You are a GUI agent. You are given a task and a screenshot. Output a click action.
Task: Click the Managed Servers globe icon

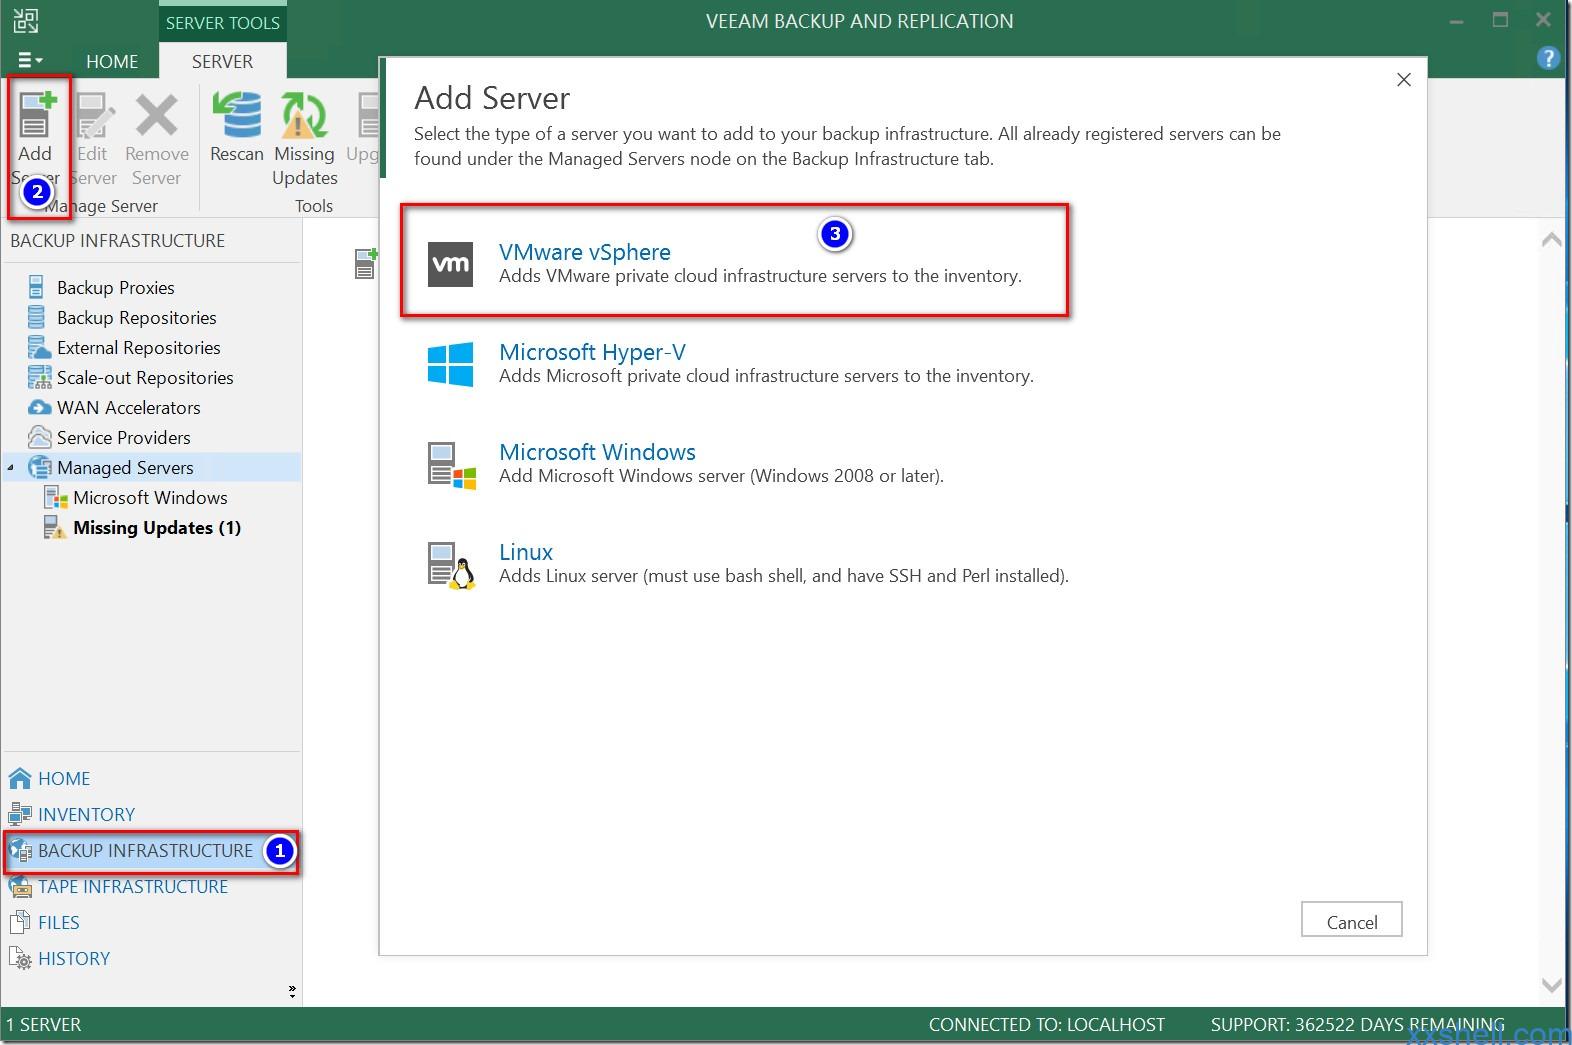(39, 467)
